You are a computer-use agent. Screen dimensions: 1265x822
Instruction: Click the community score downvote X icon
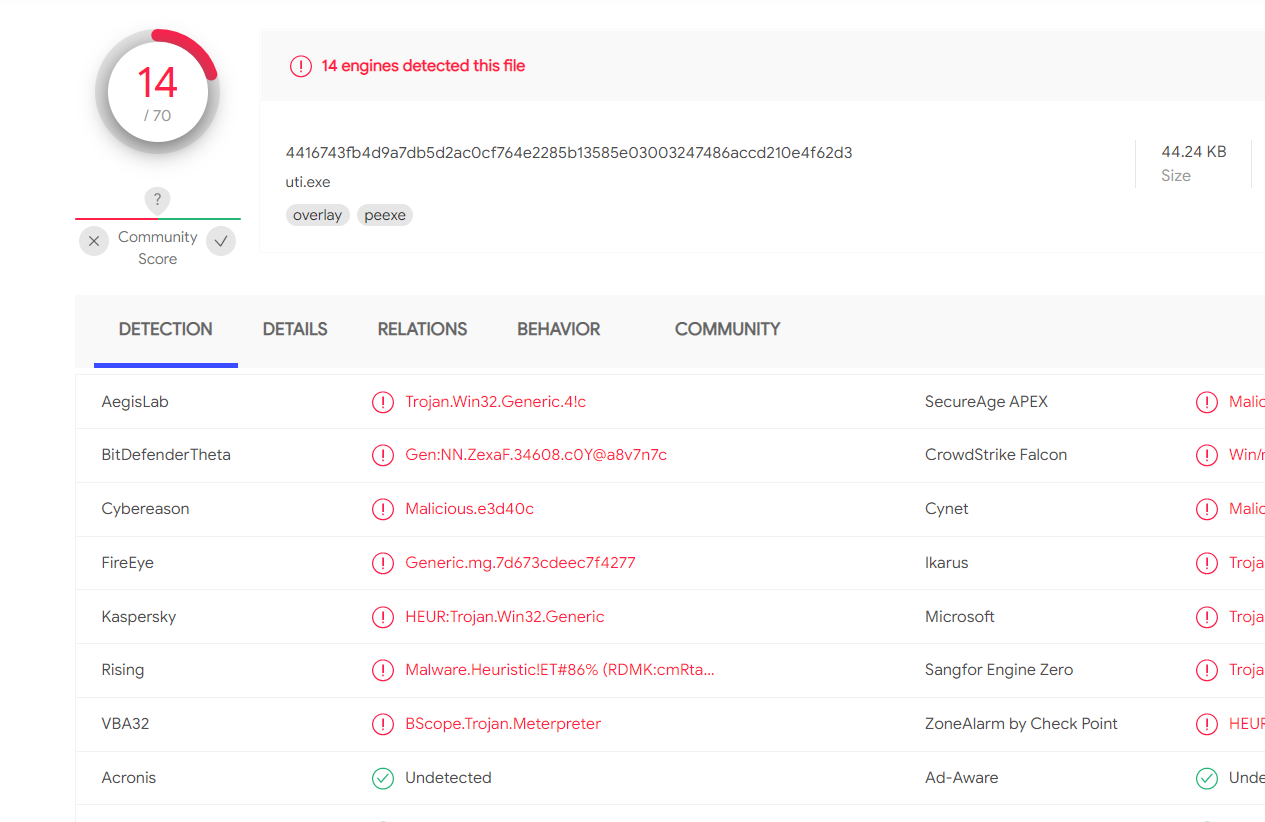[94, 241]
